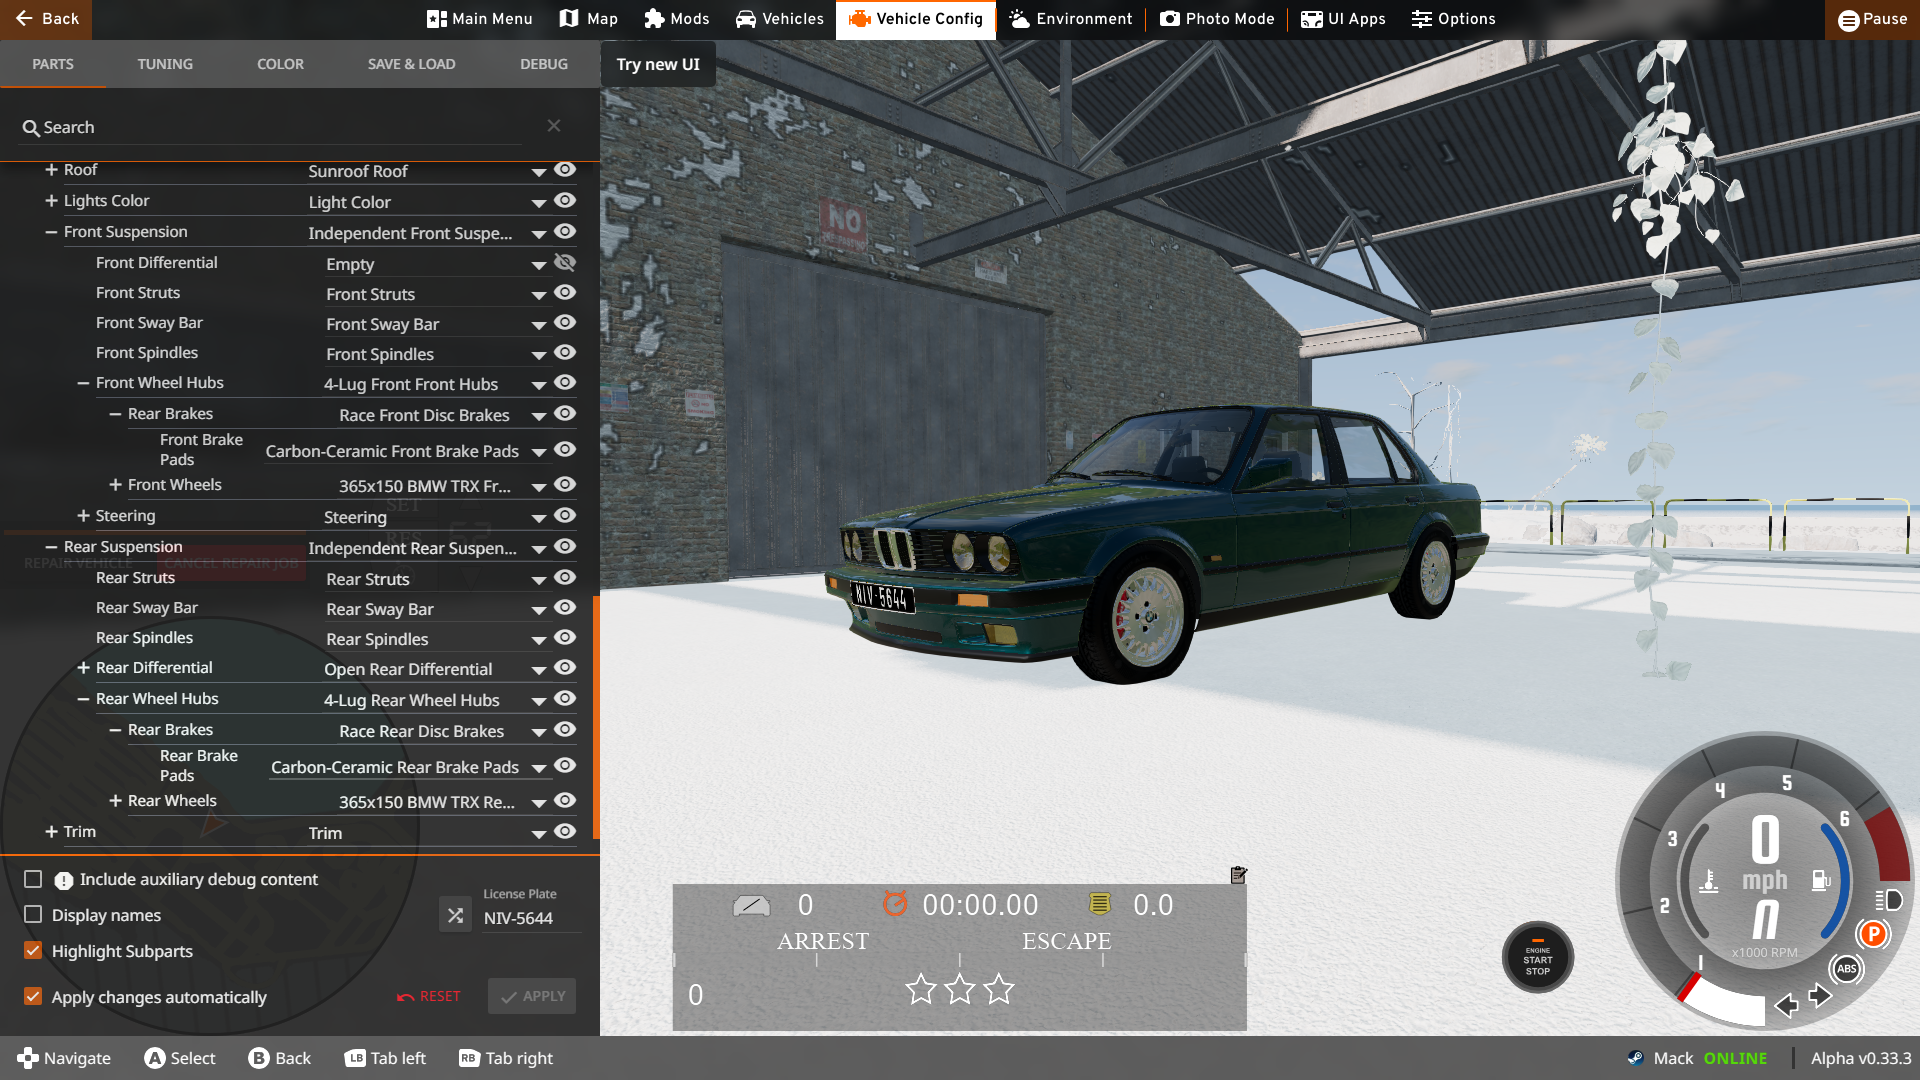
Task: Collapse the Rear Suspension section
Action: pyautogui.click(x=51, y=547)
